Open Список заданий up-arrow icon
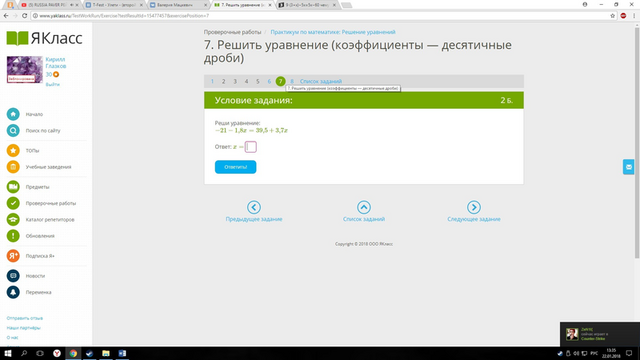 [364, 207]
